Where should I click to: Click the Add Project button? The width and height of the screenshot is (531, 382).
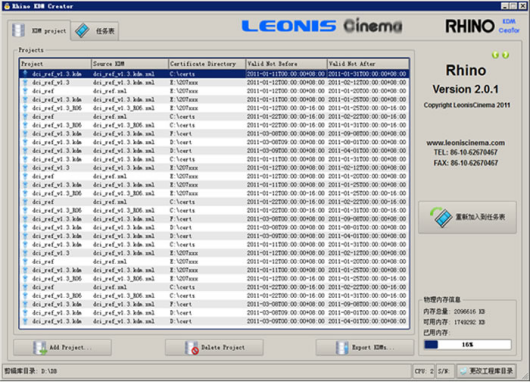[x=63, y=347]
